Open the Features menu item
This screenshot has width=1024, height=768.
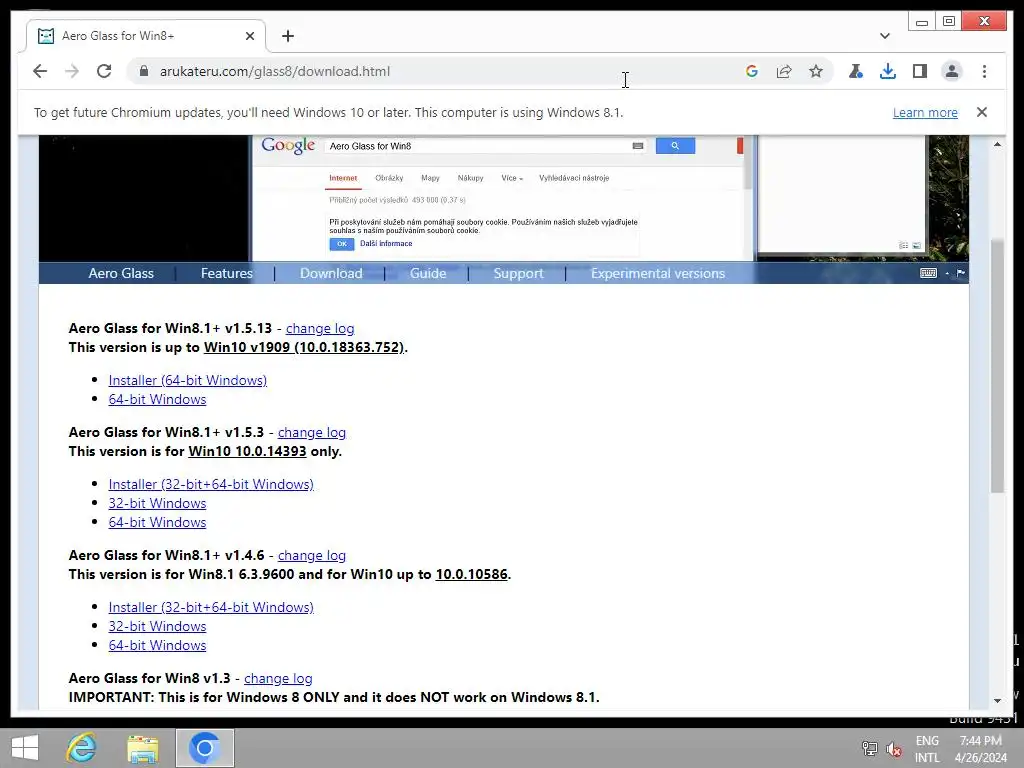[x=227, y=273]
